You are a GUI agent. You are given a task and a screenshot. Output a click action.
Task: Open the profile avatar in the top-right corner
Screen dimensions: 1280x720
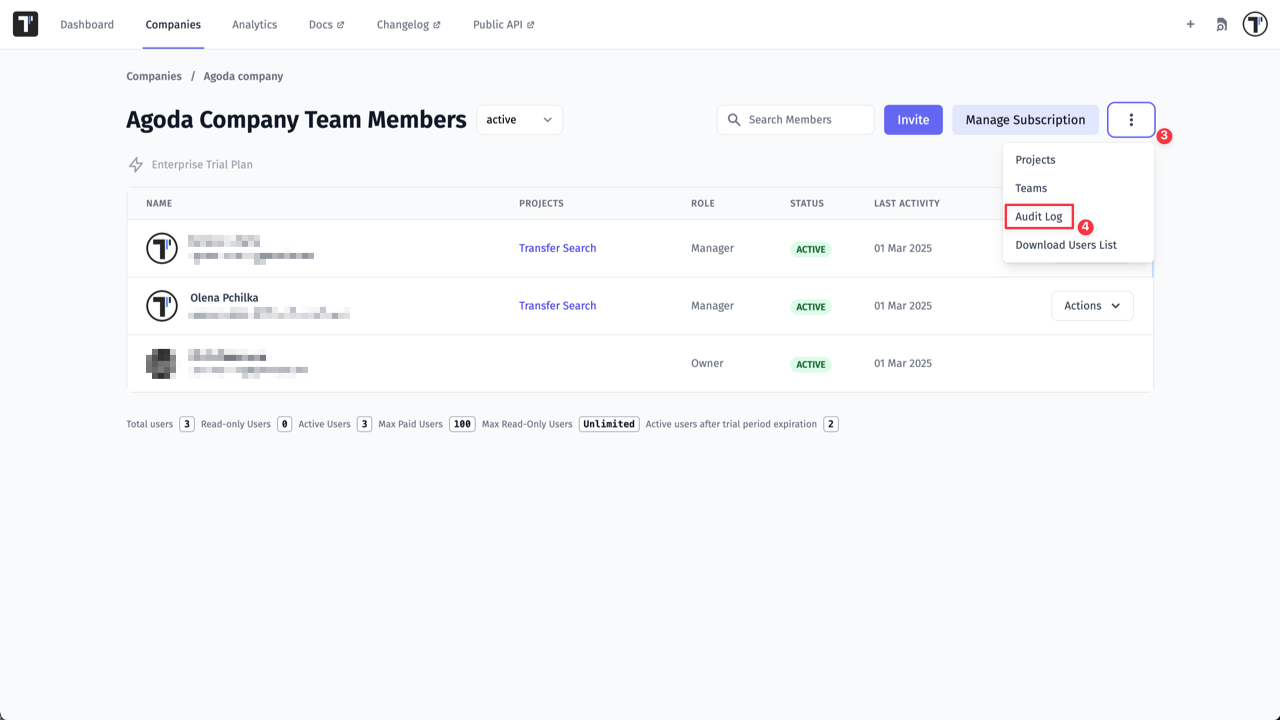(x=1255, y=24)
